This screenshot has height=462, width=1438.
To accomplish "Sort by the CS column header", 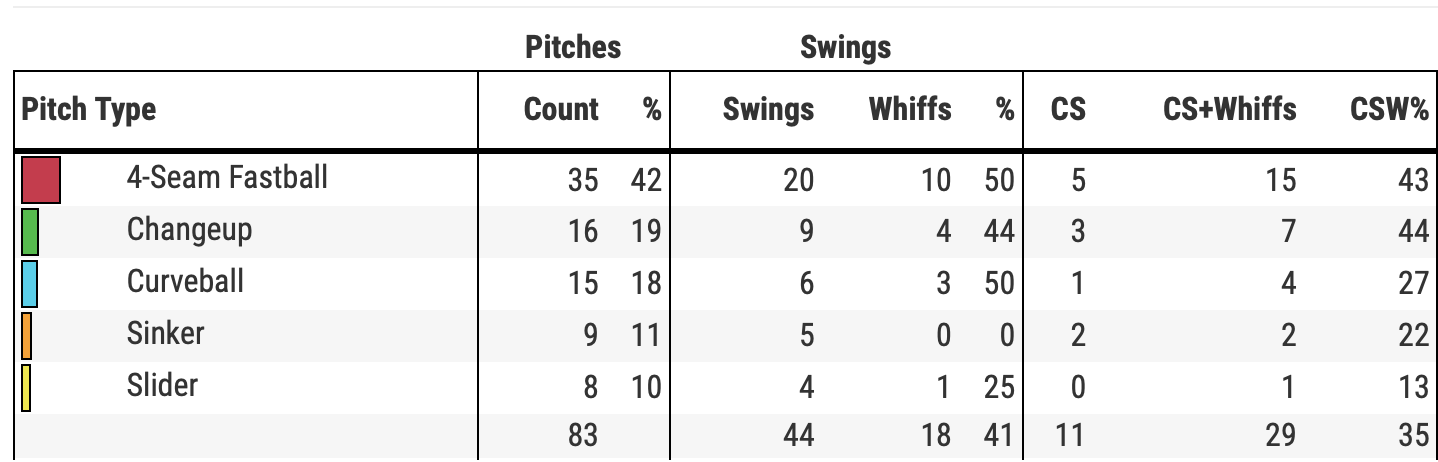I will pos(1068,110).
